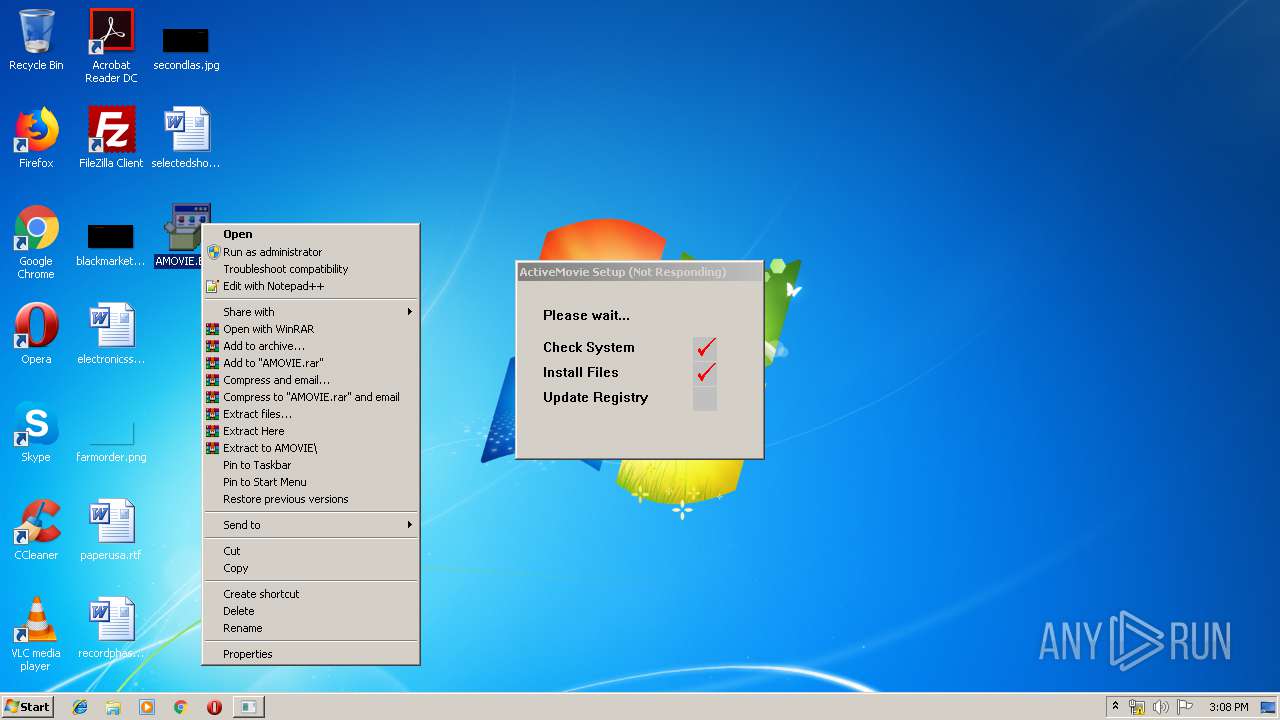The height and width of the screenshot is (720, 1280).
Task: Select the farmorder.png file icon
Action: [x=111, y=440]
